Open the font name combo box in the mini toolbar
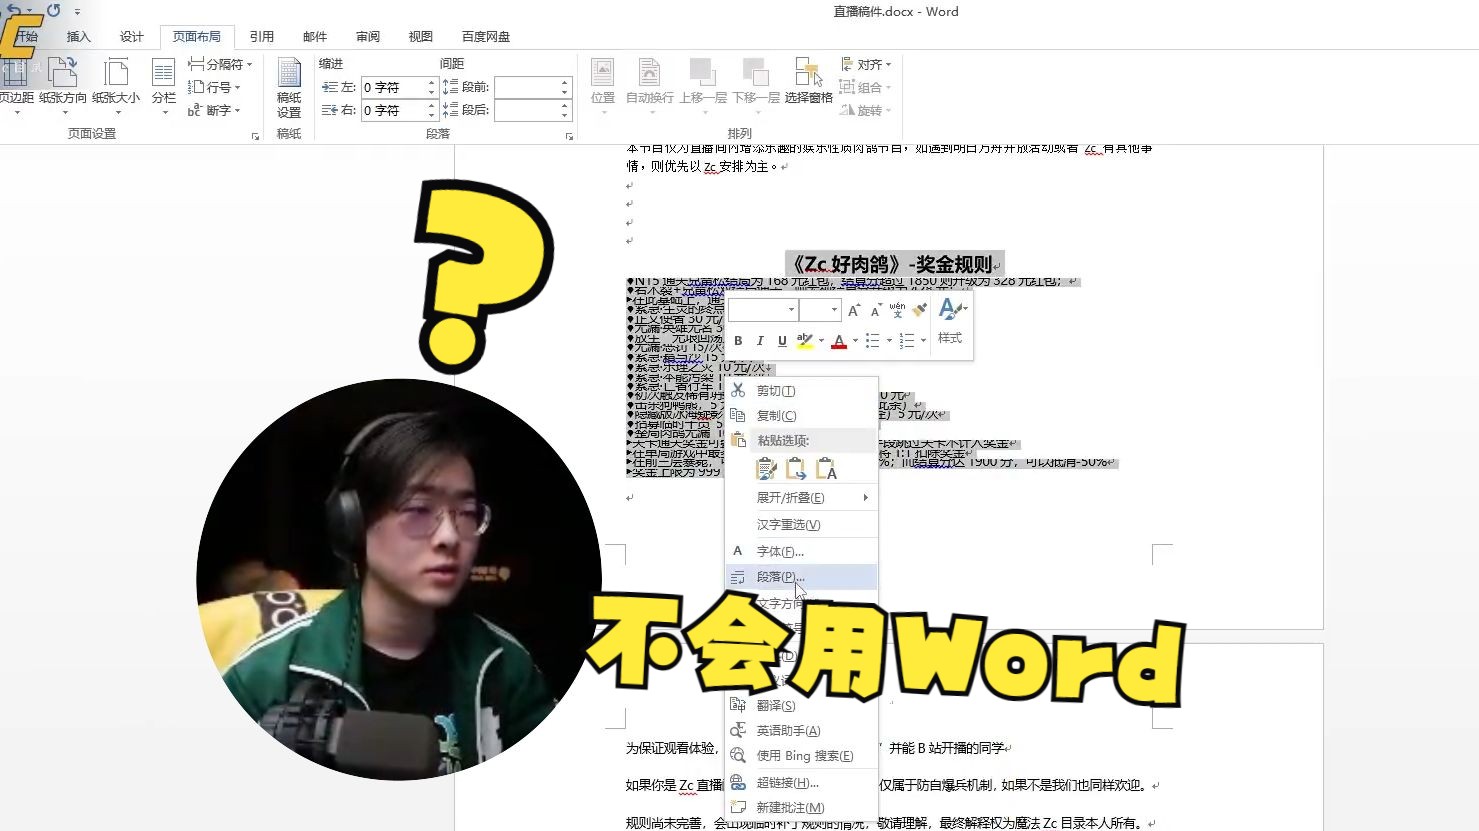 (762, 310)
